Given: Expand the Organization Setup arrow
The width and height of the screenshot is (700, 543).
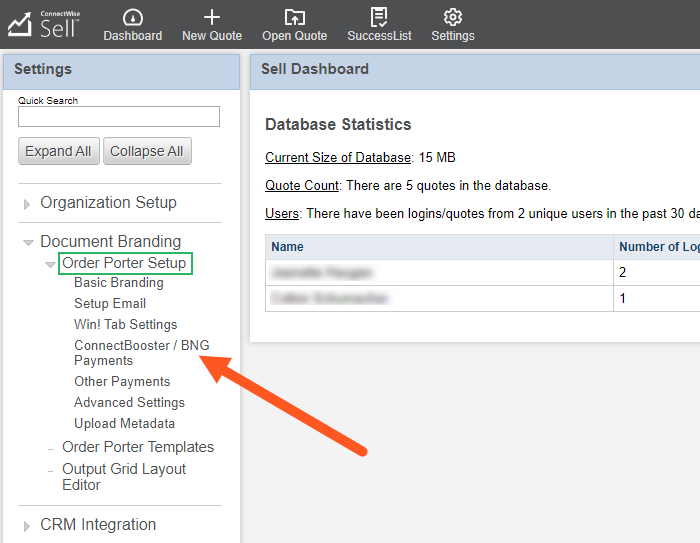Looking at the screenshot, I should (27, 205).
